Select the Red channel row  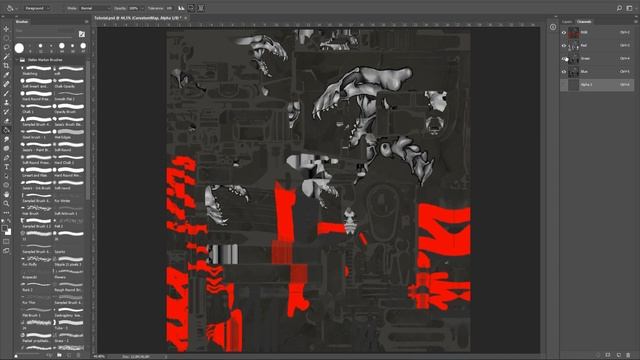(597, 45)
